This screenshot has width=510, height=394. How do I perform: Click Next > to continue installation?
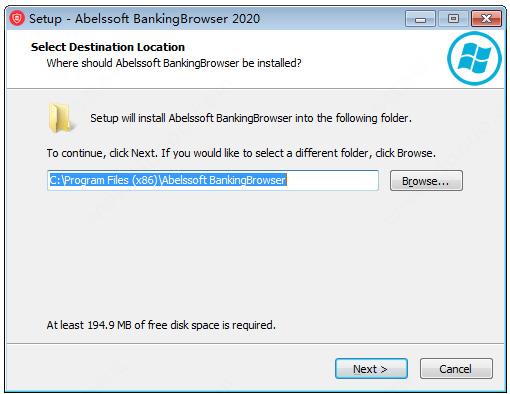point(371,369)
